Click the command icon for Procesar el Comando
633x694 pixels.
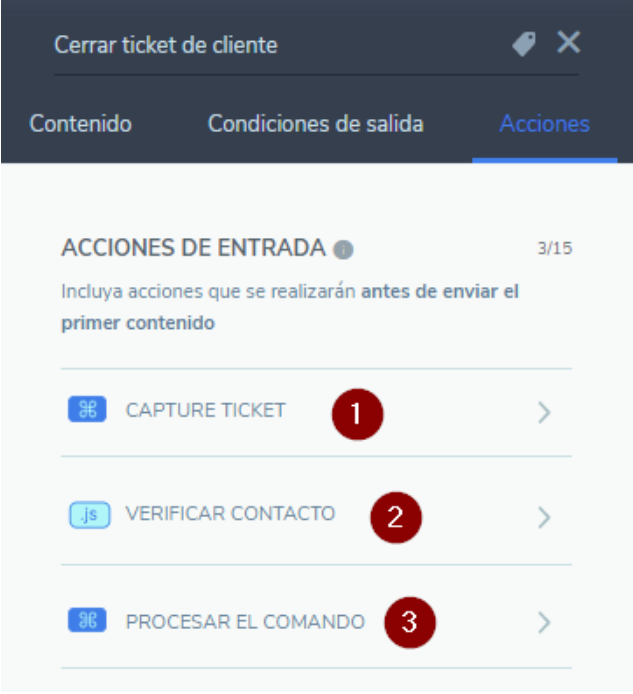[87, 620]
